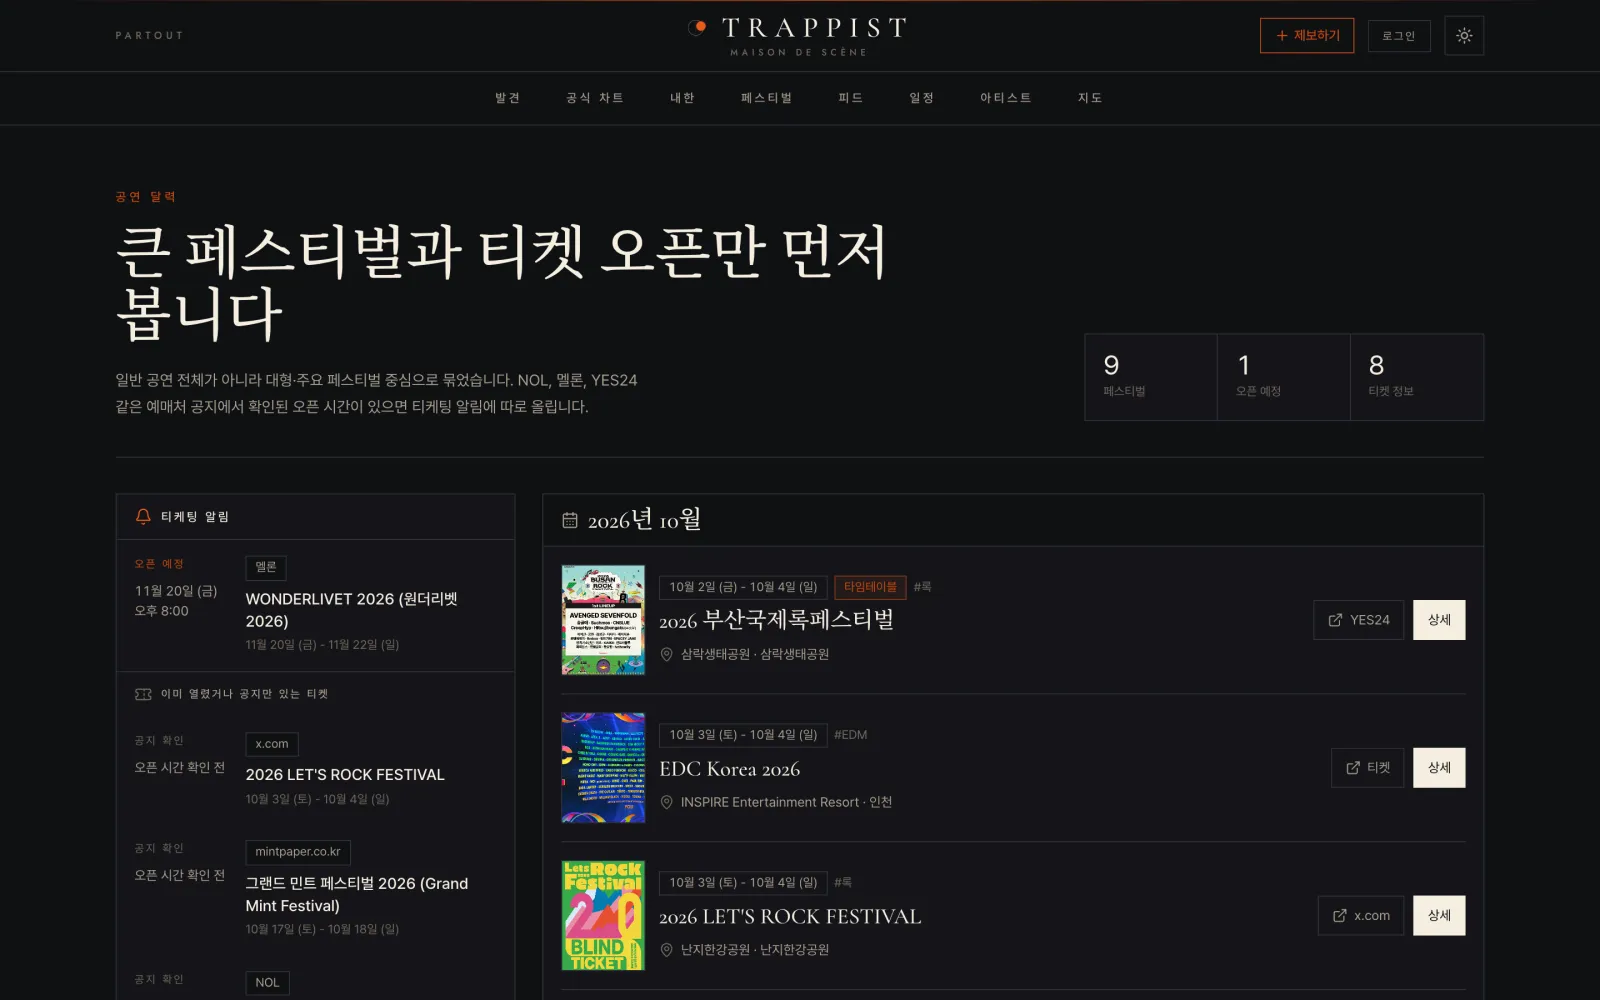
Task: Open the 지도 page
Action: pyautogui.click(x=1091, y=98)
